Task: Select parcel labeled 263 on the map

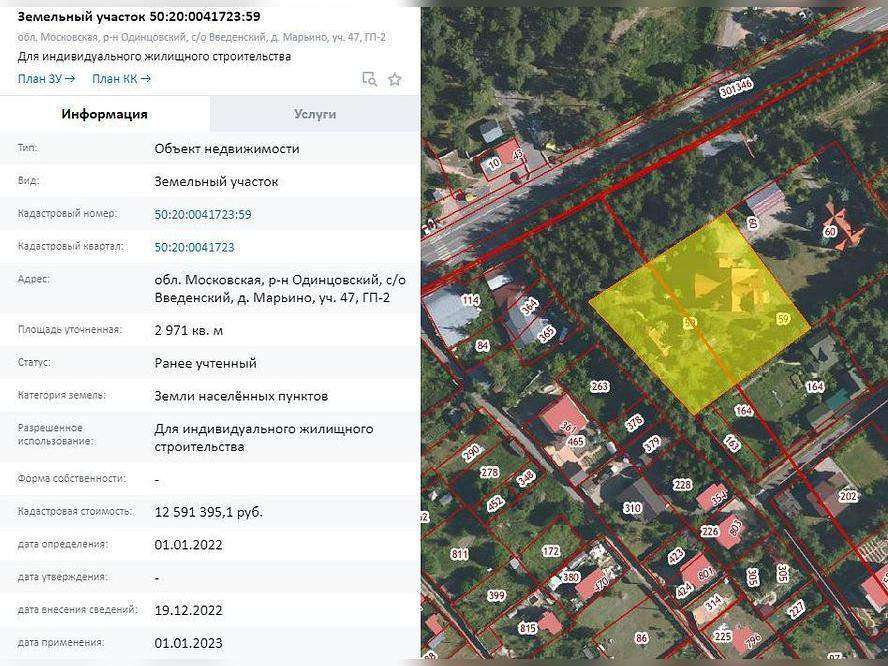Action: (599, 387)
